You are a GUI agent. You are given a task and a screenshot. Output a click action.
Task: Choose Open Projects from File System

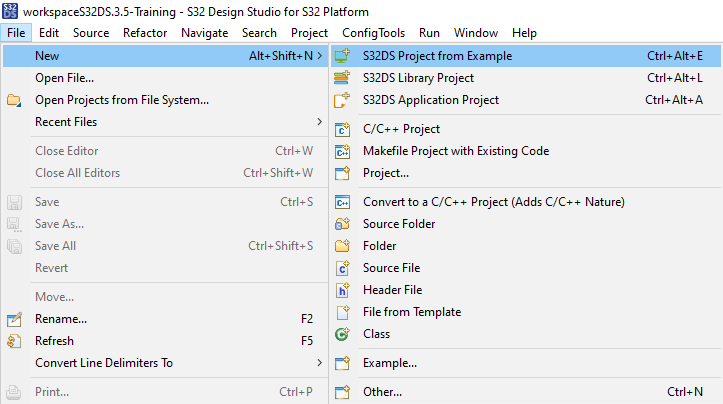(x=122, y=100)
